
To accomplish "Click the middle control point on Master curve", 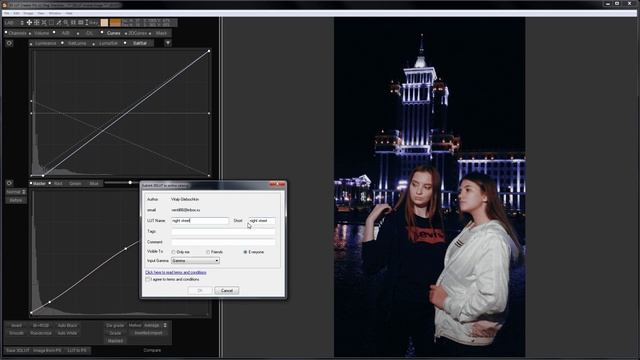I will click(125, 249).
